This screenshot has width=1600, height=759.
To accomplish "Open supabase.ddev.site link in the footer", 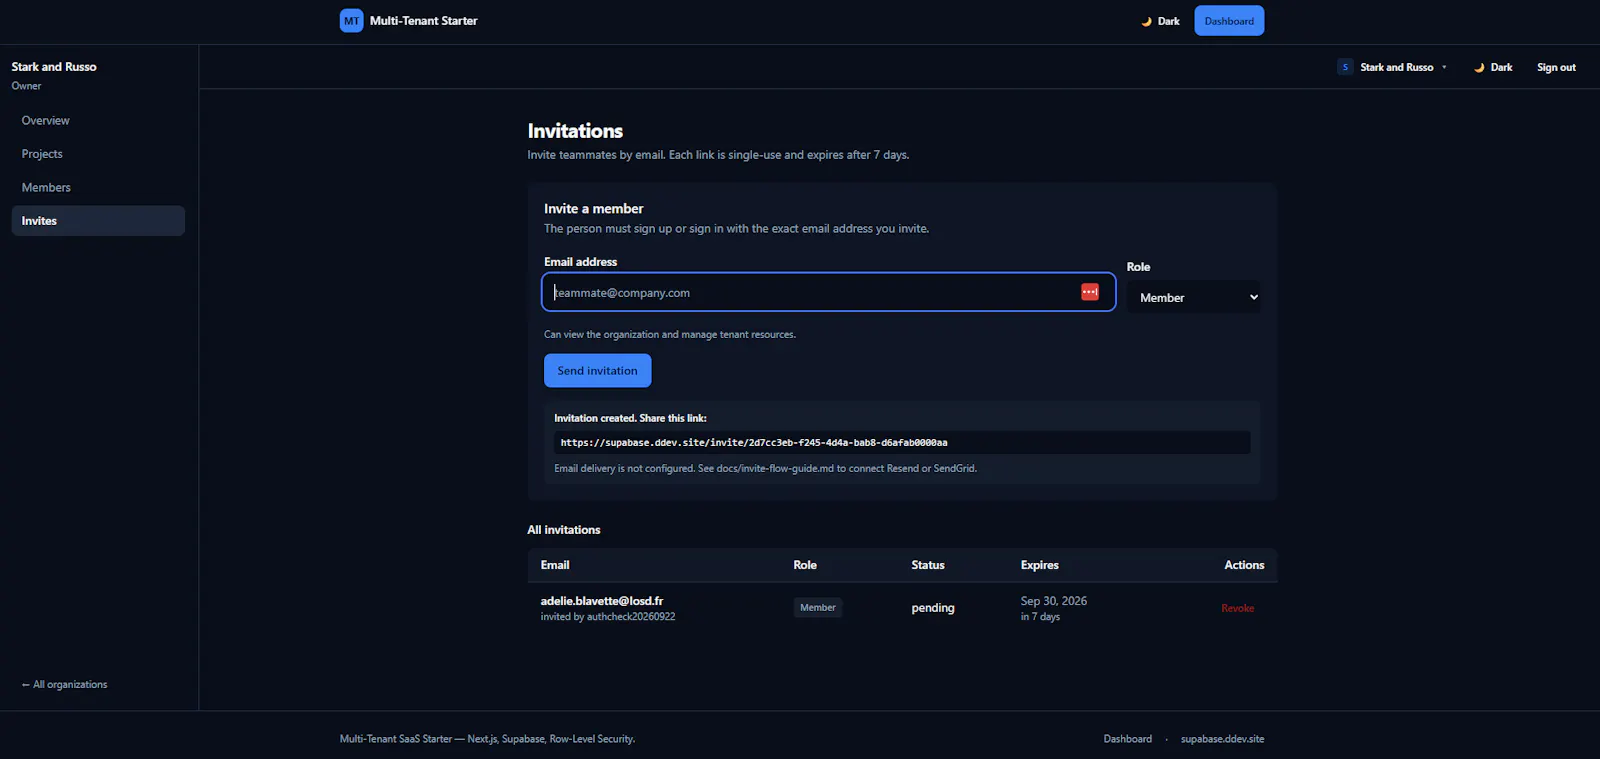I will coord(1222,739).
